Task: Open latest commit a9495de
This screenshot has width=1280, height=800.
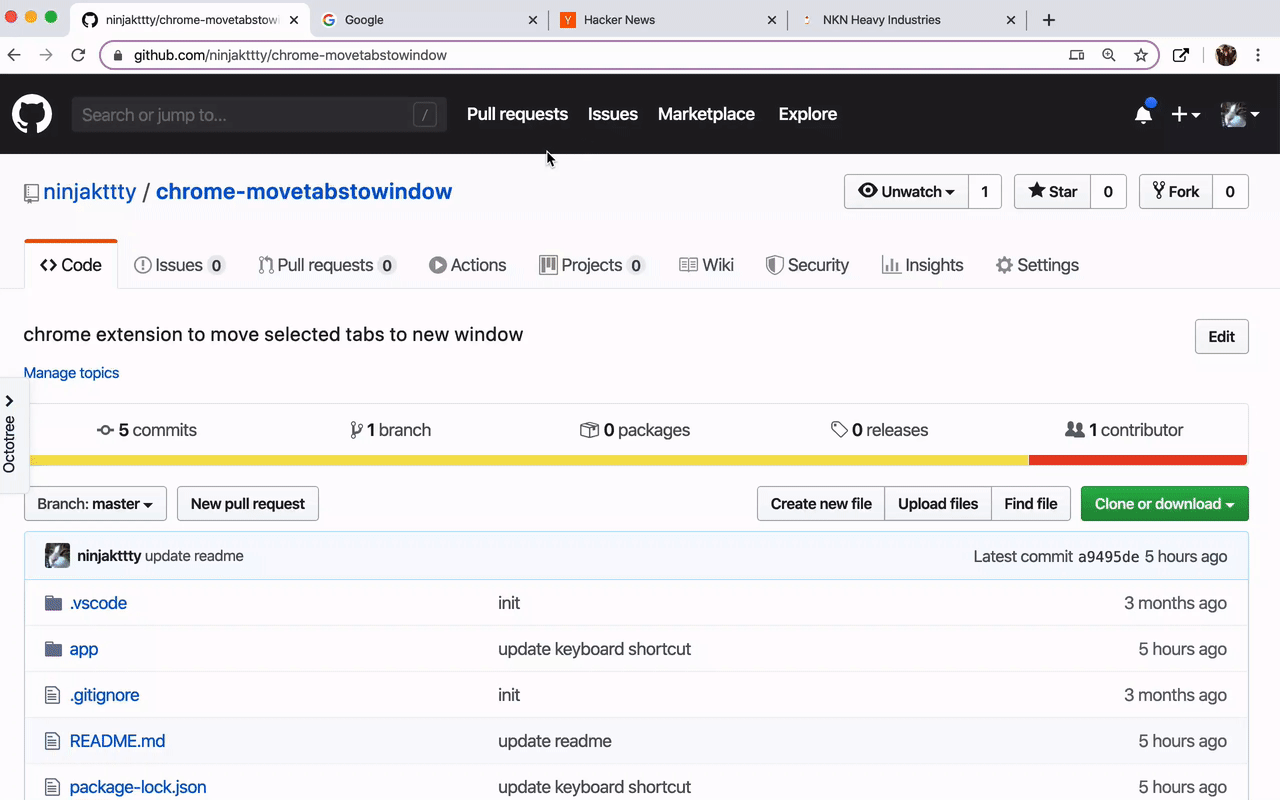Action: click(1108, 557)
